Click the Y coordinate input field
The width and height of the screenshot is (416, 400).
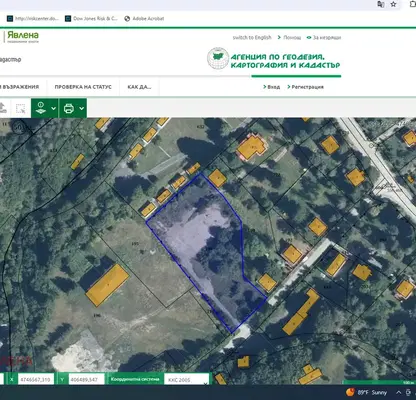coord(87,379)
